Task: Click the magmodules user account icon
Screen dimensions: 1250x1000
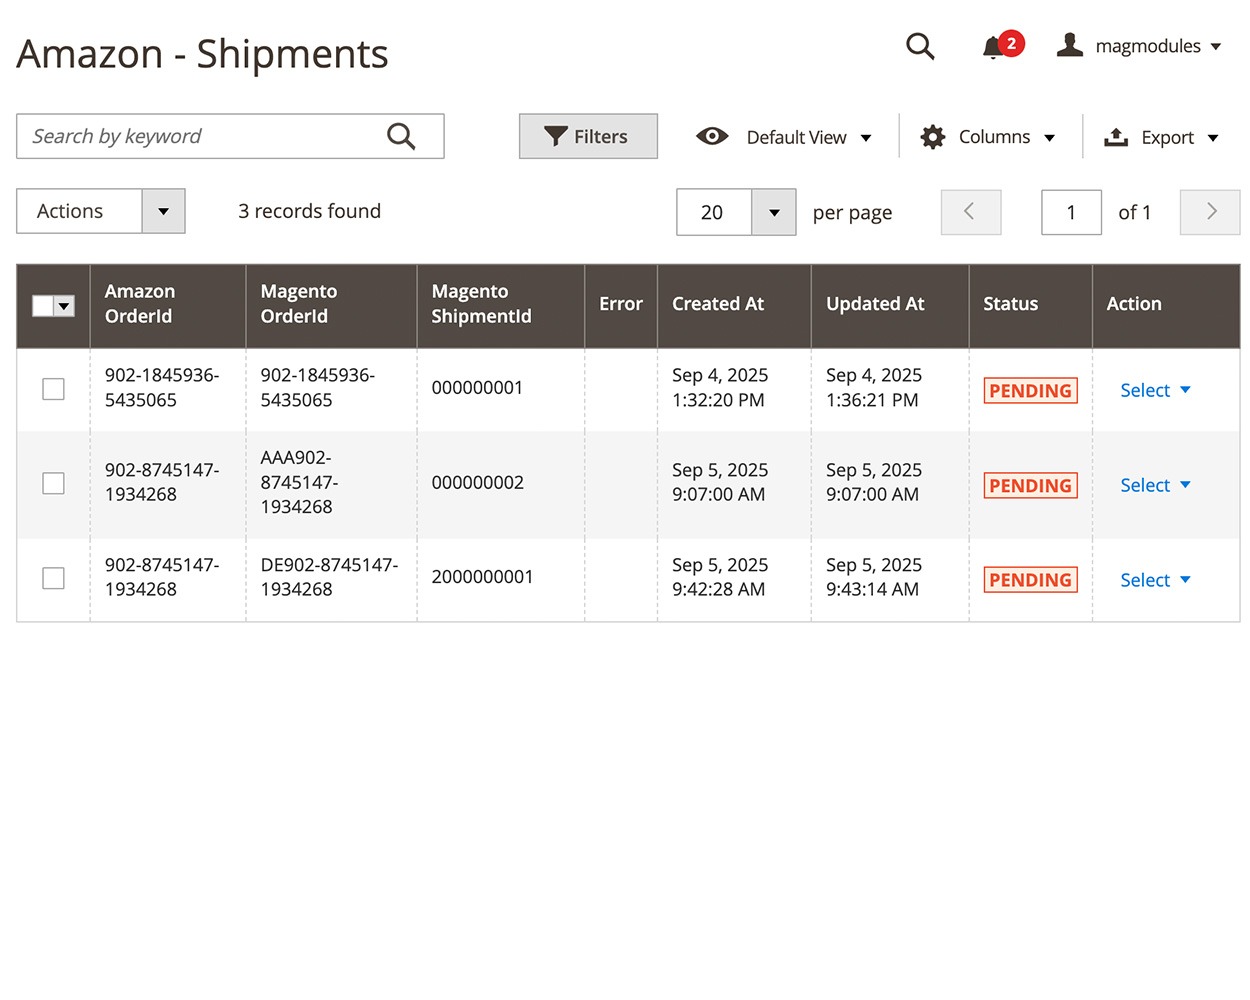Action: (x=1069, y=45)
